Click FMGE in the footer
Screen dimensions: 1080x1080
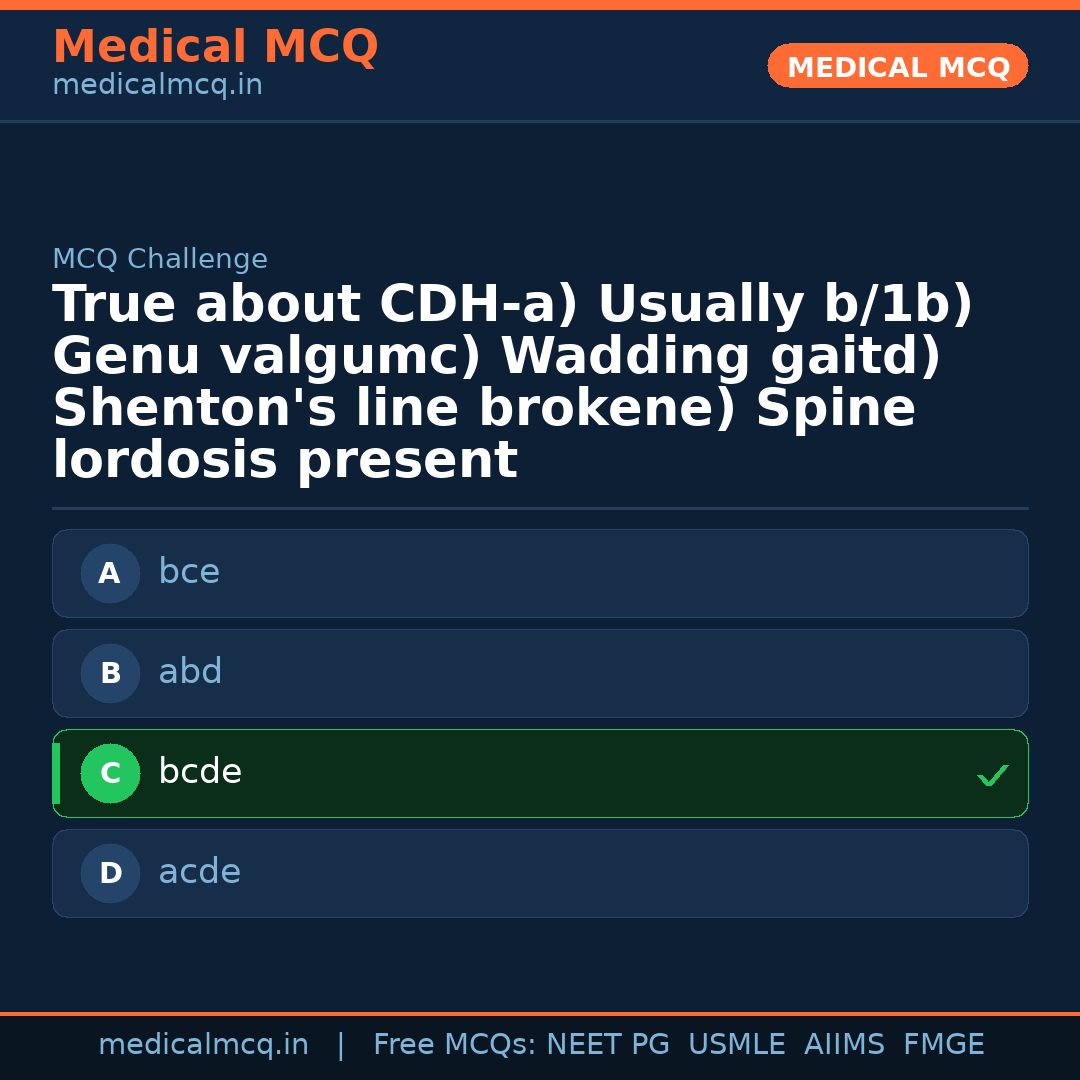[943, 1045]
